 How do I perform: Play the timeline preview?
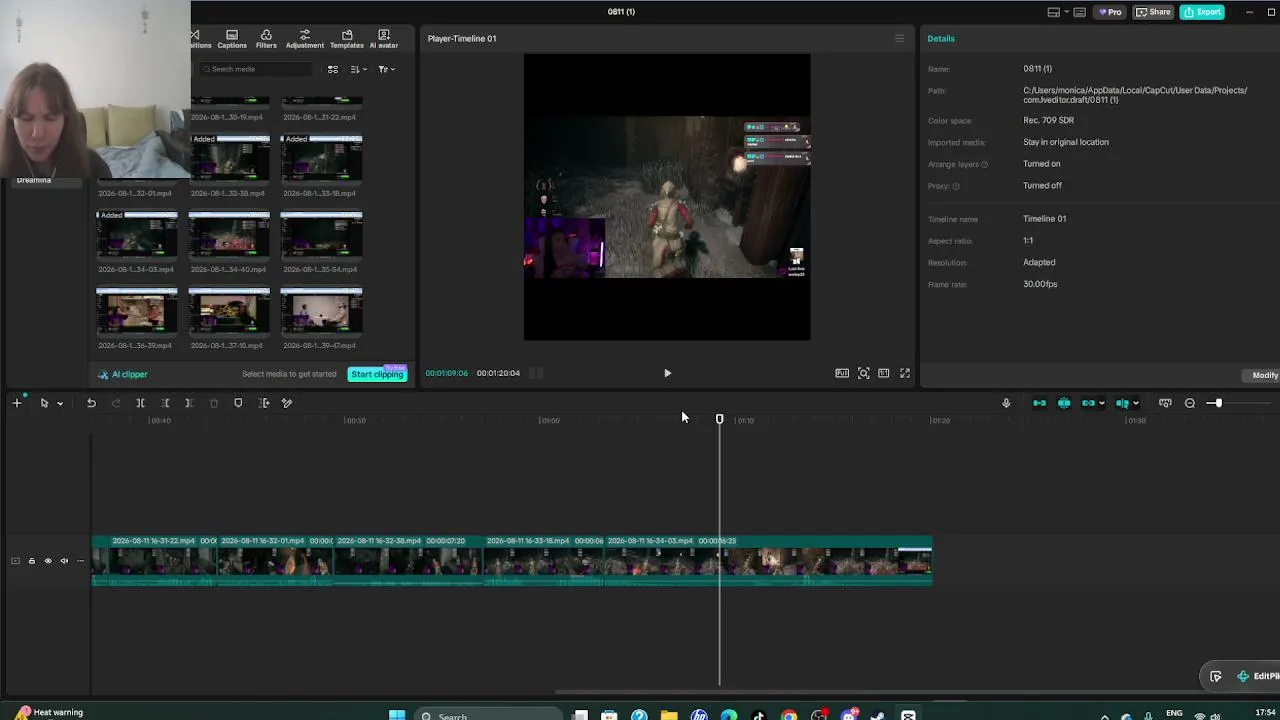(667, 373)
